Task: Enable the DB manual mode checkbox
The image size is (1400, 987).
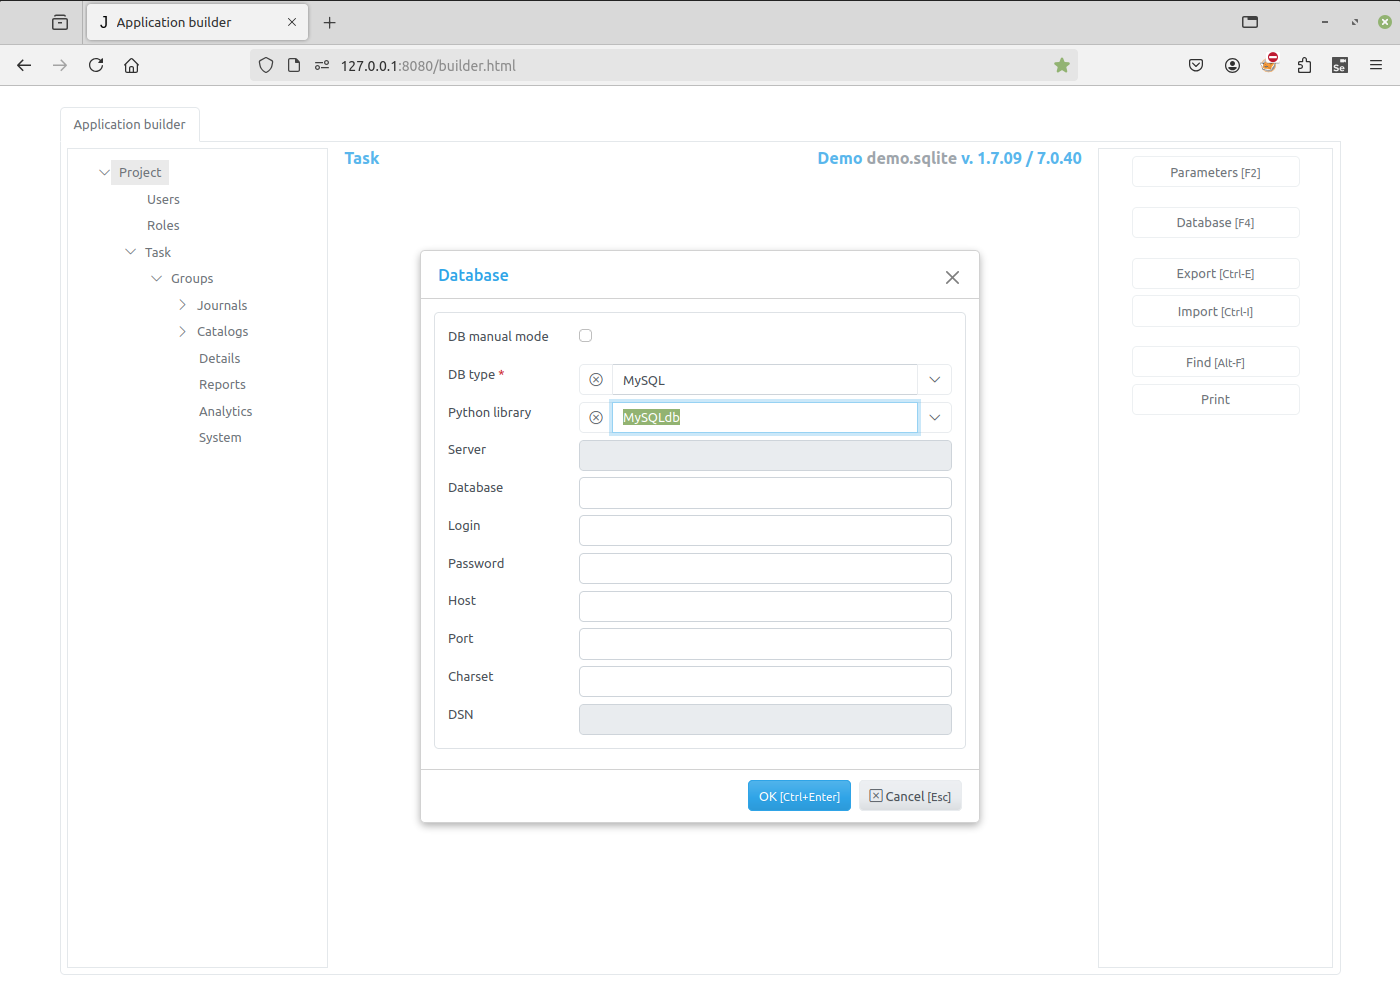Action: pyautogui.click(x=586, y=336)
